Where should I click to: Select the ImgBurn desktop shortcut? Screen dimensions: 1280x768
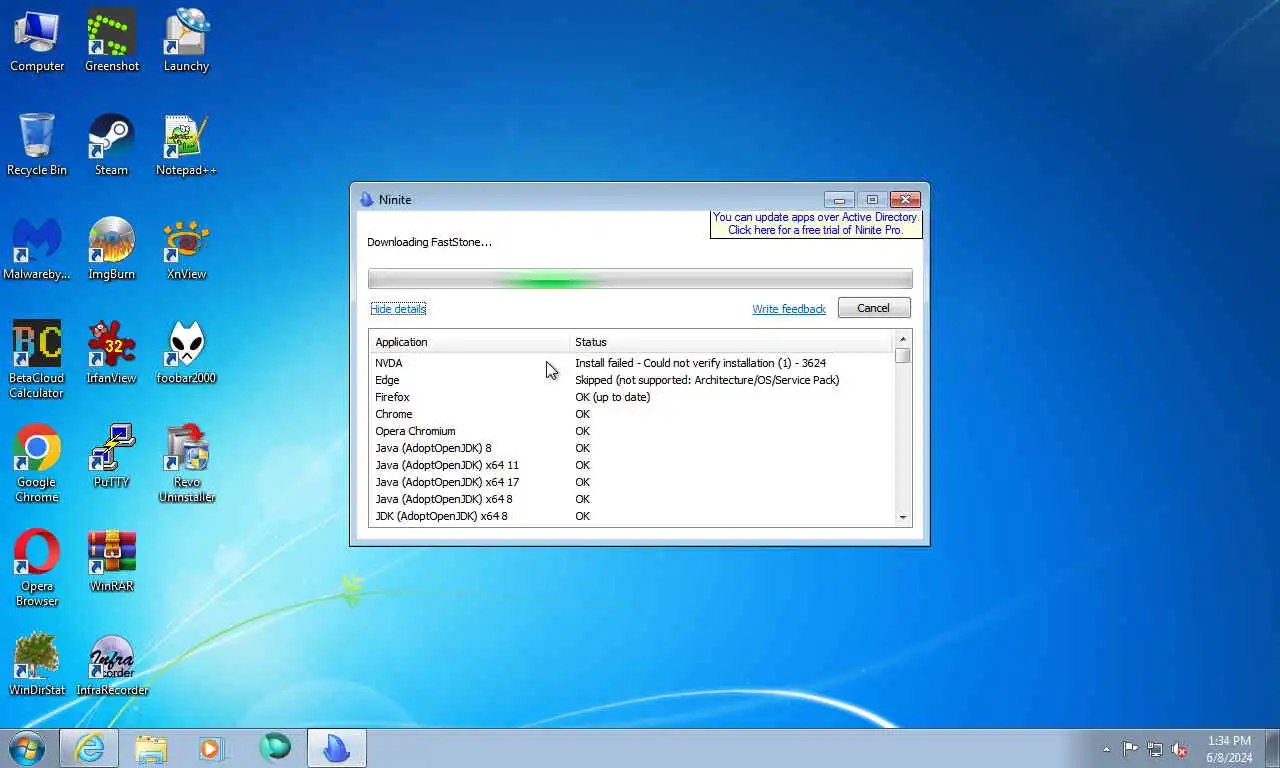(x=111, y=249)
